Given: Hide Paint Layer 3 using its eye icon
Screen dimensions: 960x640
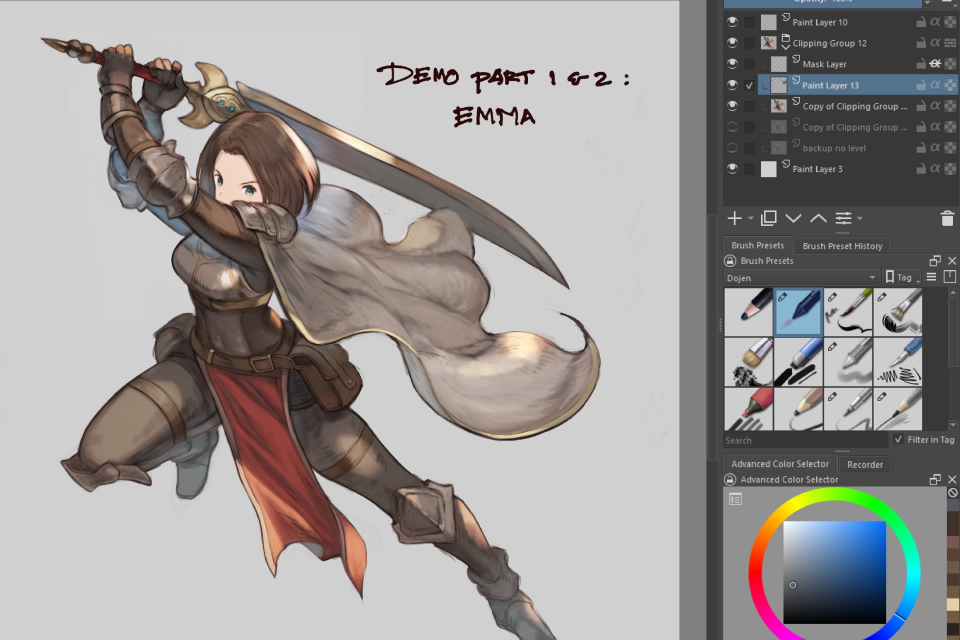Looking at the screenshot, I should (732, 169).
